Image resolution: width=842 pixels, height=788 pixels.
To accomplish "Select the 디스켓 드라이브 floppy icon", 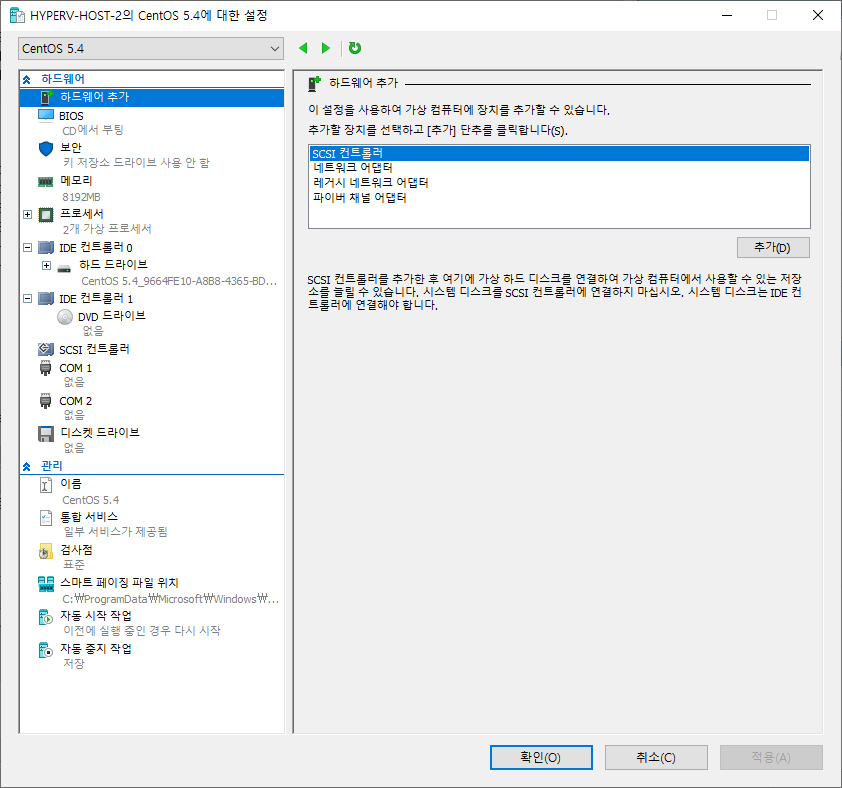I will [45, 434].
